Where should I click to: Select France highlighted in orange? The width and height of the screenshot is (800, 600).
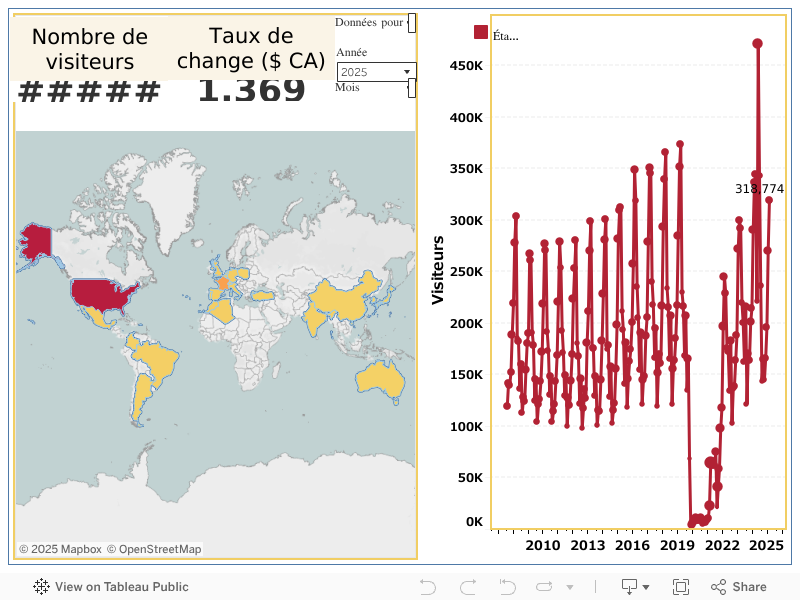(223, 283)
